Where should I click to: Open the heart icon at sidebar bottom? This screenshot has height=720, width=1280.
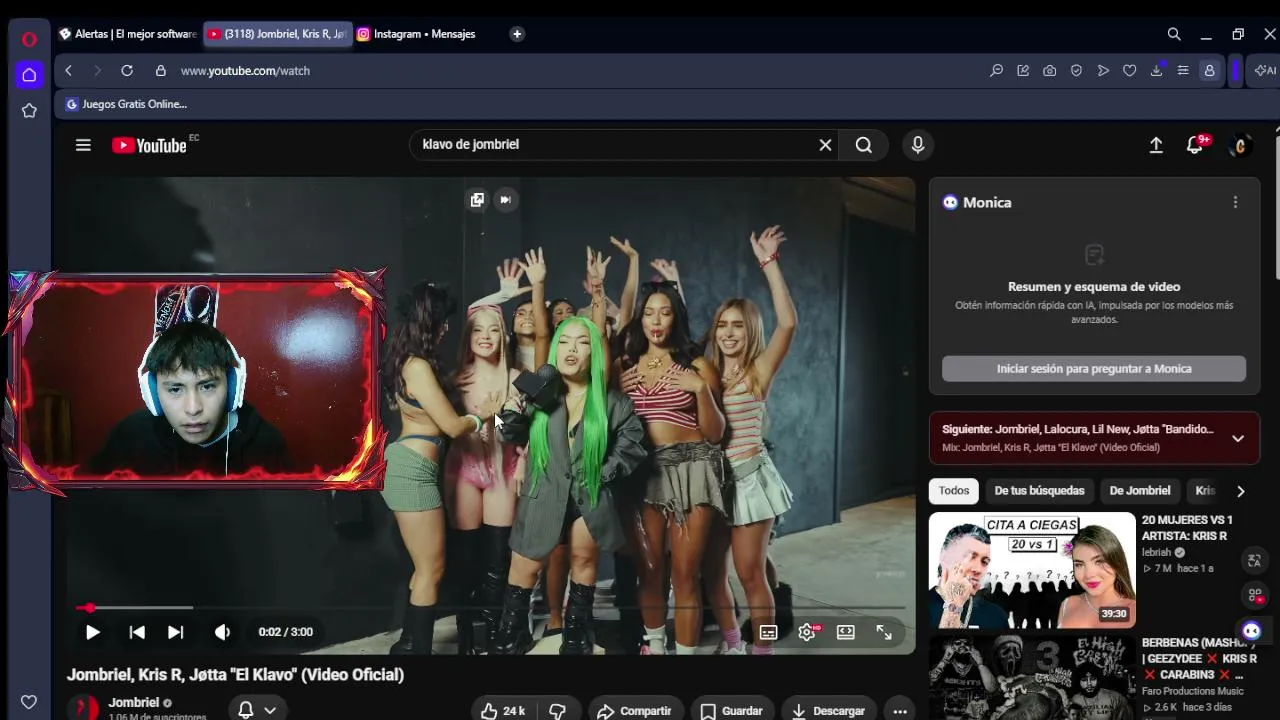tap(29, 702)
